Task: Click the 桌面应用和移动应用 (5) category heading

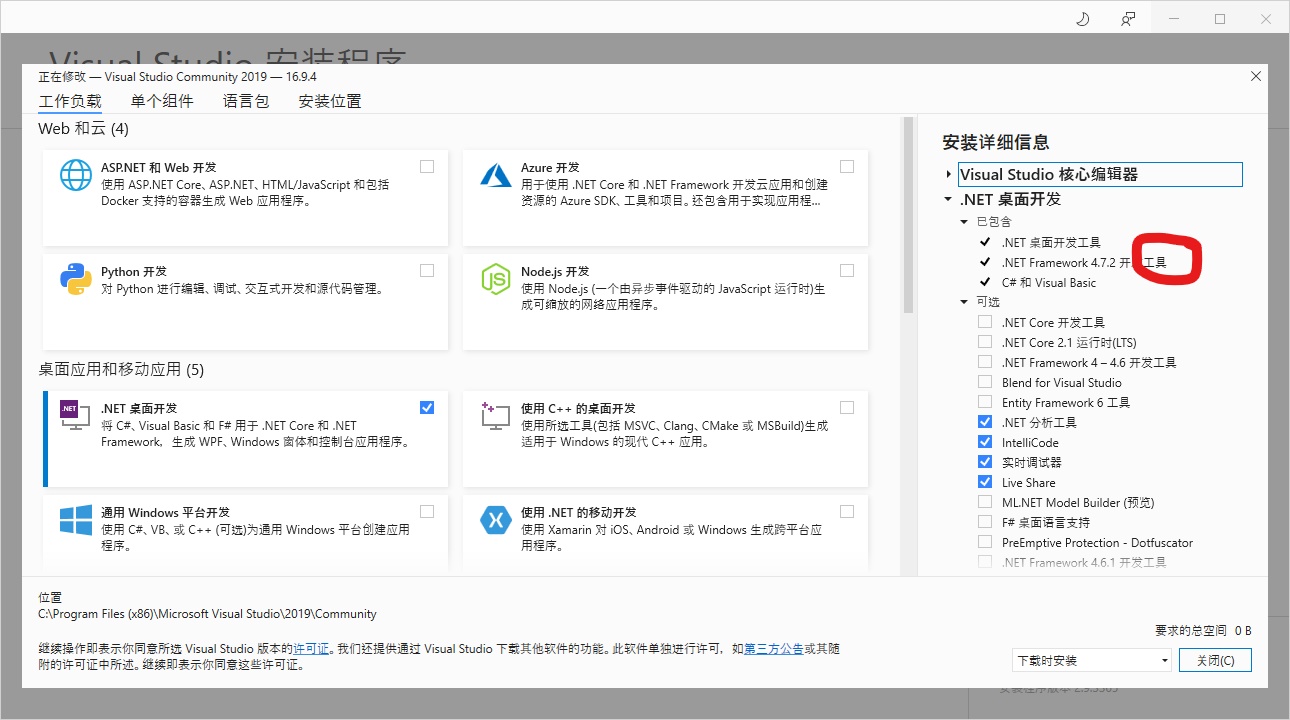Action: click(x=121, y=370)
